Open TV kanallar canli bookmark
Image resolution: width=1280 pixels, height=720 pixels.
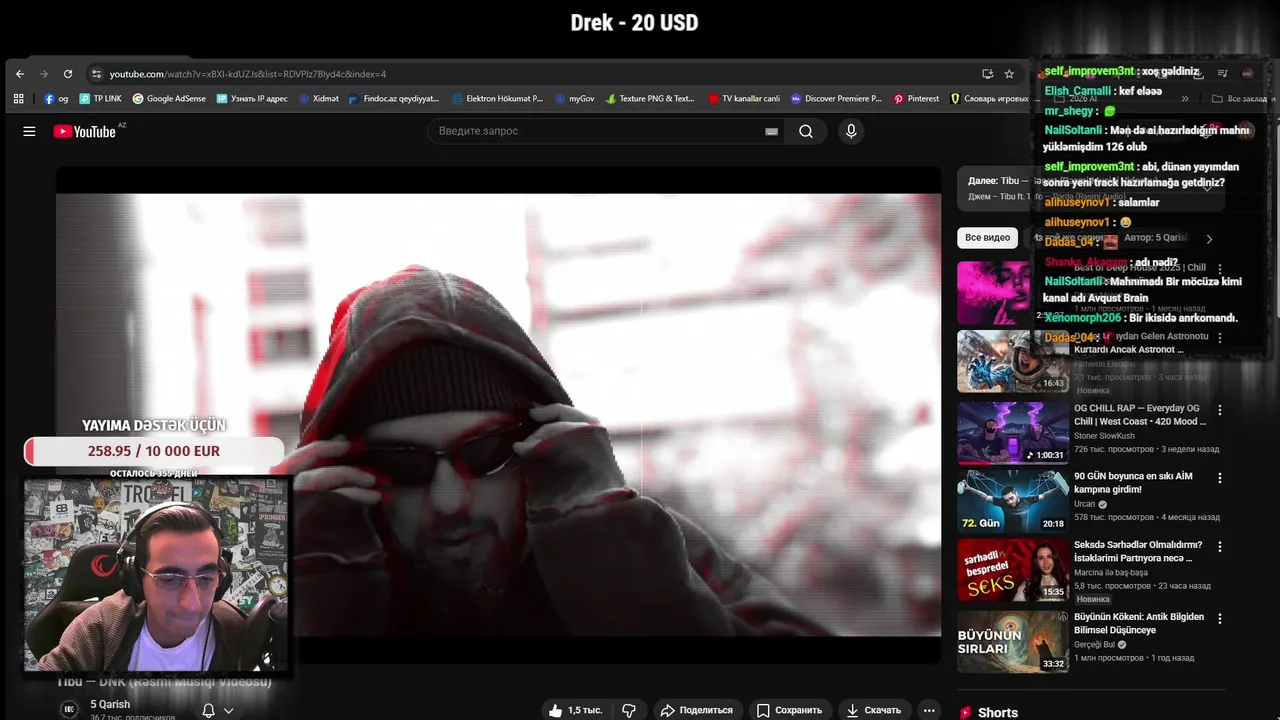(744, 99)
